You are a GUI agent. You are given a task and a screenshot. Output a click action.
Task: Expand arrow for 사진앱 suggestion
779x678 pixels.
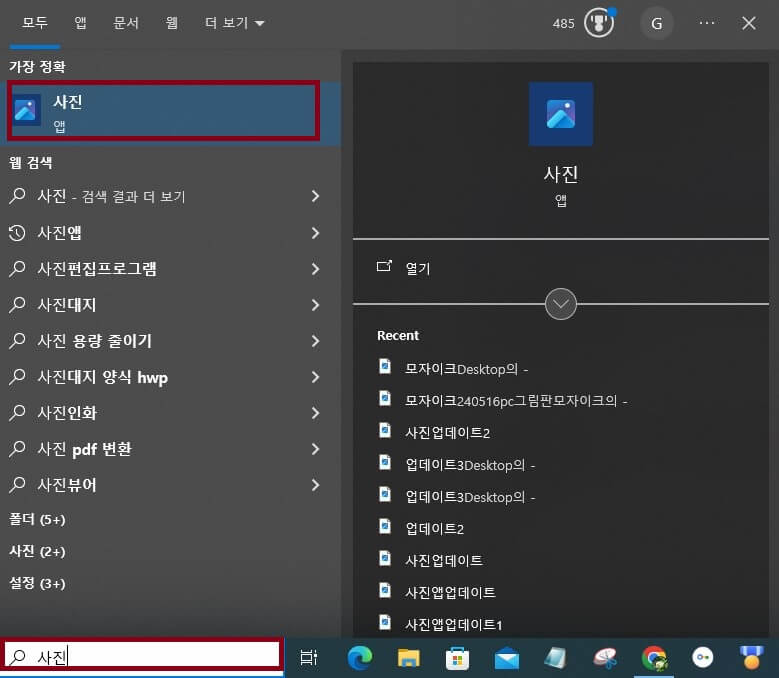[x=315, y=232]
